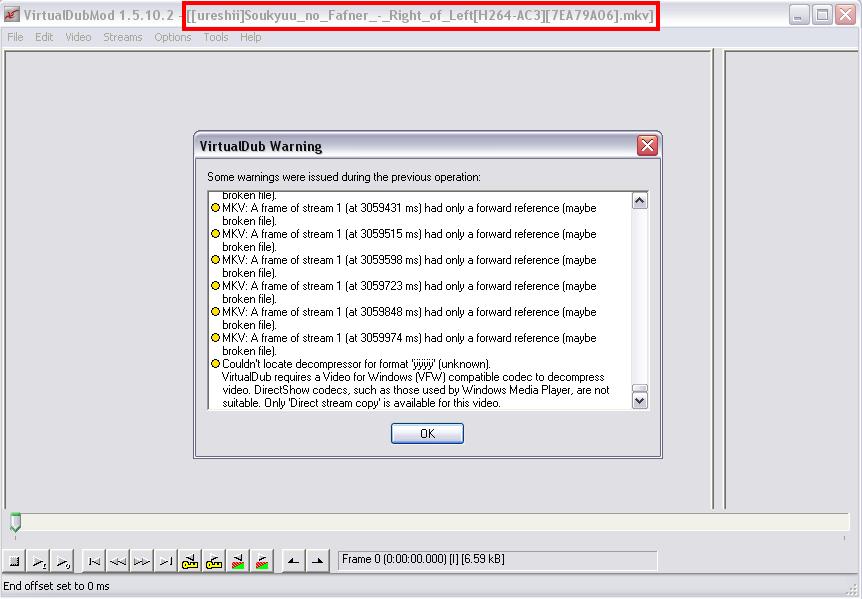The height and width of the screenshot is (599, 862).
Task: Confirm the warning dialog with OK
Action: coord(427,434)
